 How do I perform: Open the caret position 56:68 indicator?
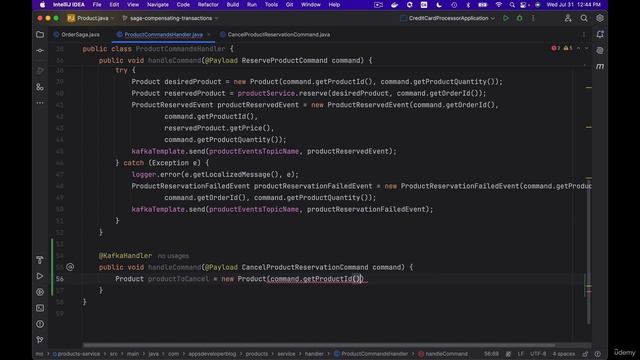point(491,354)
